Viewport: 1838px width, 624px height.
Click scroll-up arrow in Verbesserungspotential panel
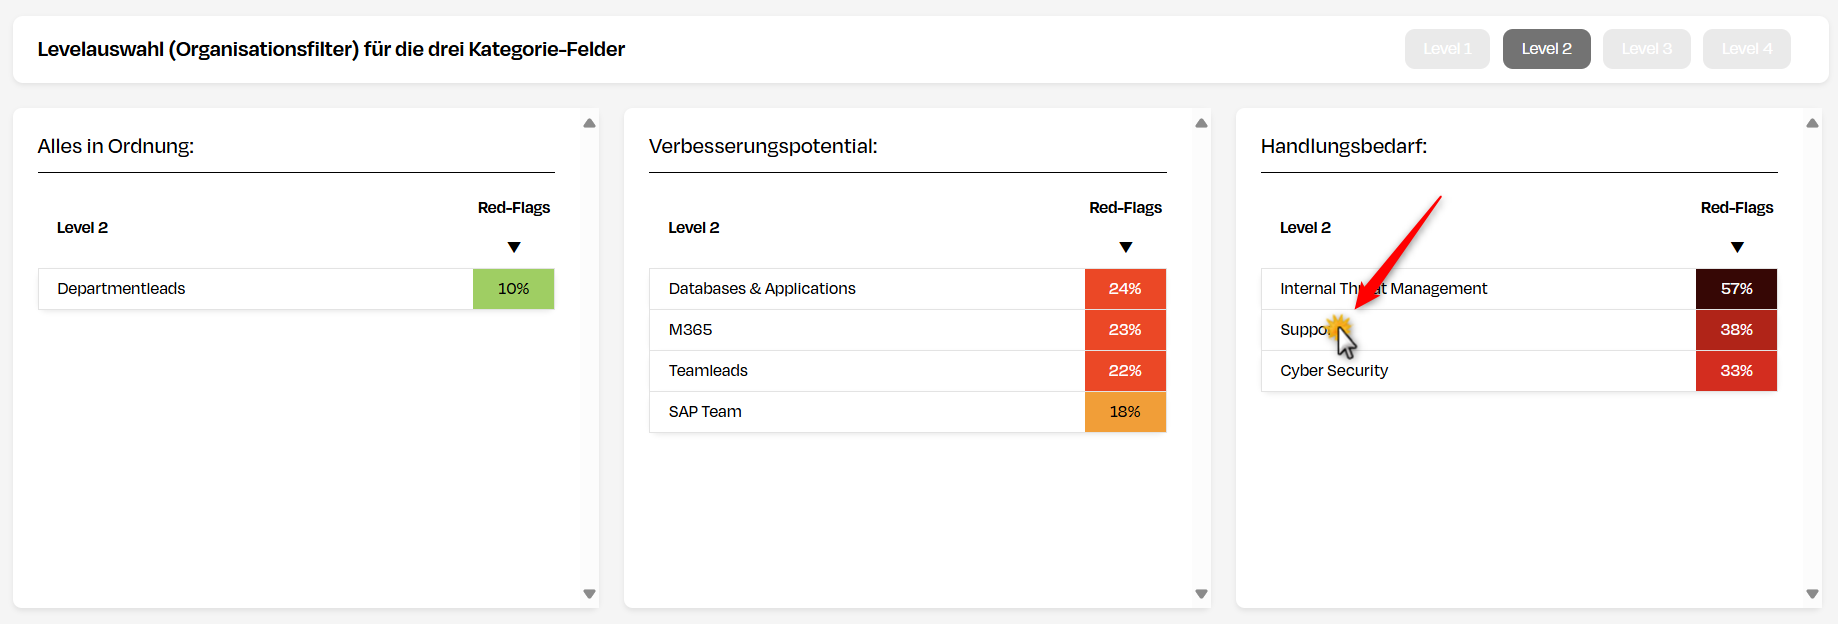(x=1200, y=122)
